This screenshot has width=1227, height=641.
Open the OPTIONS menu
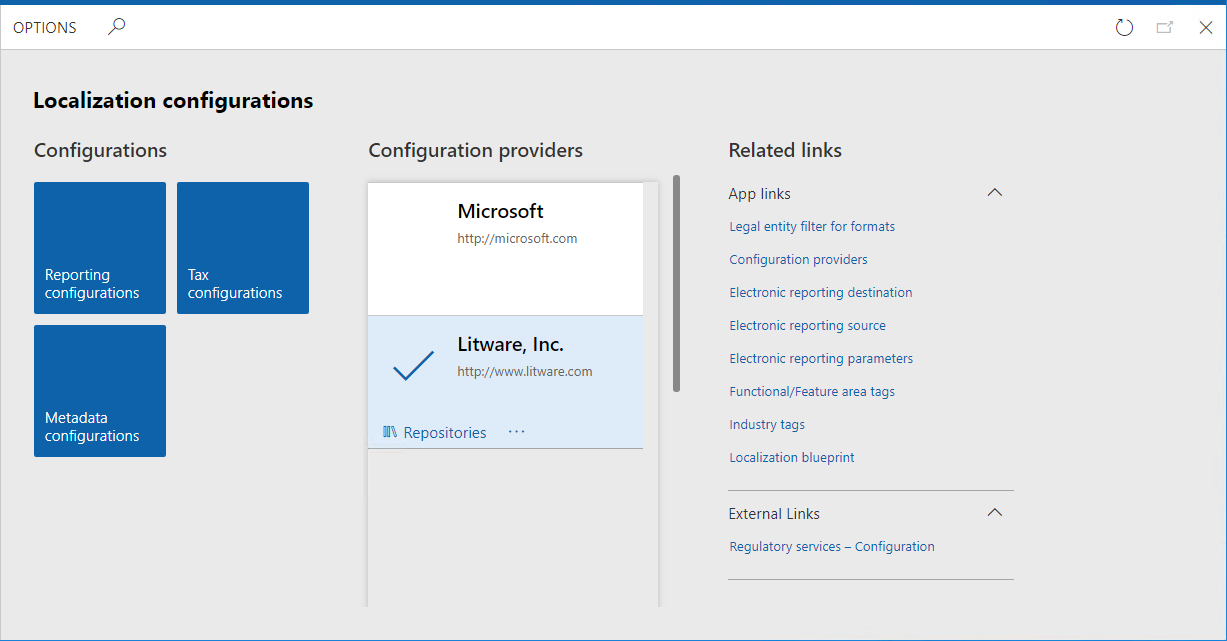coord(45,28)
